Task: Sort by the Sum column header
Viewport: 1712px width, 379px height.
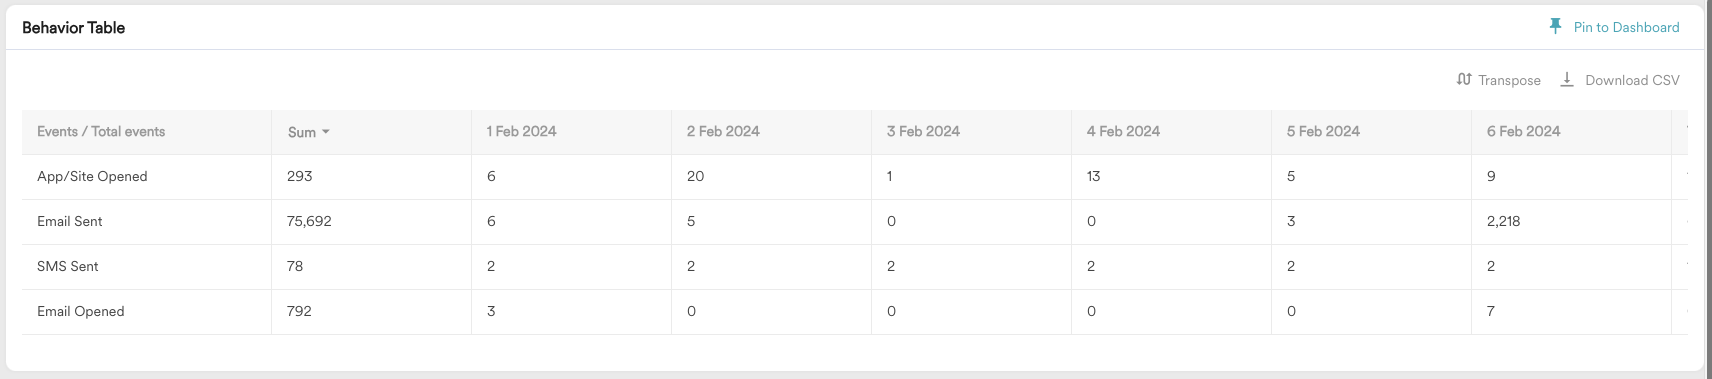Action: coord(302,132)
